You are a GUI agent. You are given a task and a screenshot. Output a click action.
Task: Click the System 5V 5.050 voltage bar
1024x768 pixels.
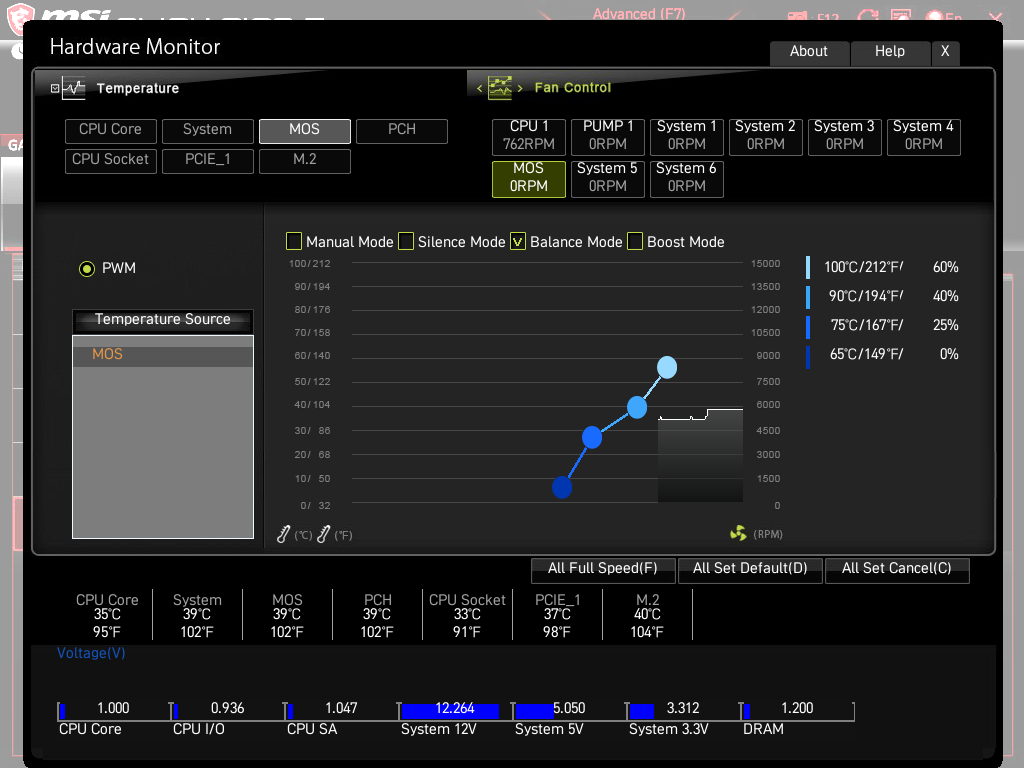[x=569, y=710]
